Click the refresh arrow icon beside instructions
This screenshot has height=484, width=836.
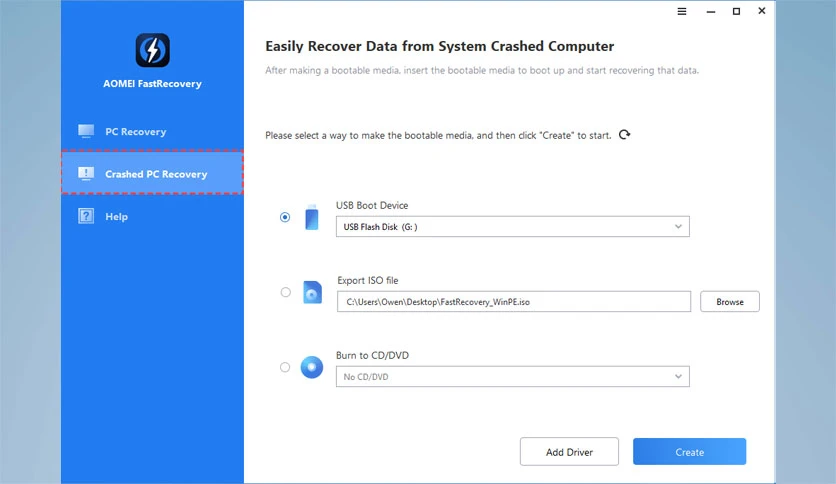point(624,134)
